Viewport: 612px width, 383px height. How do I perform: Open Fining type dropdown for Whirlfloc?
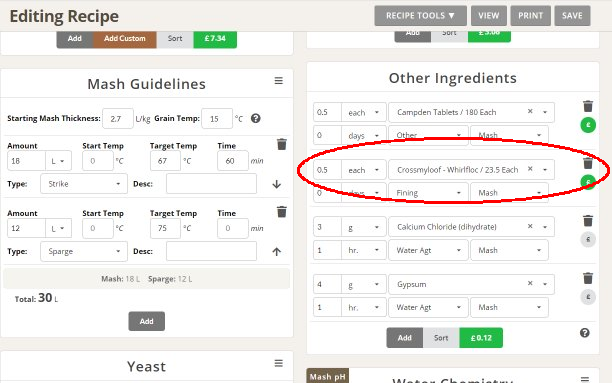428,193
